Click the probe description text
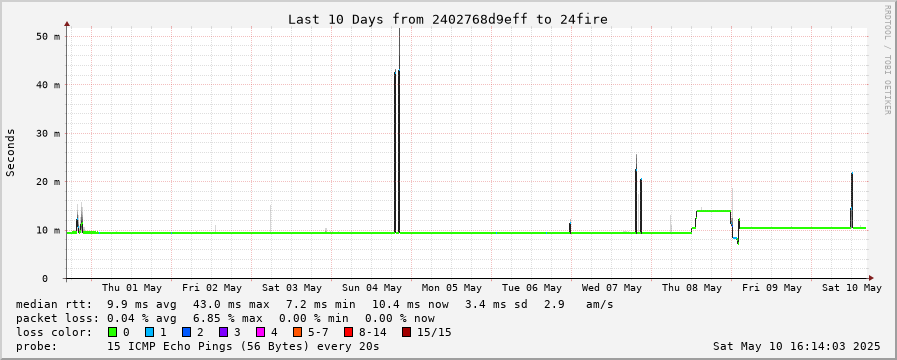 tap(197, 346)
